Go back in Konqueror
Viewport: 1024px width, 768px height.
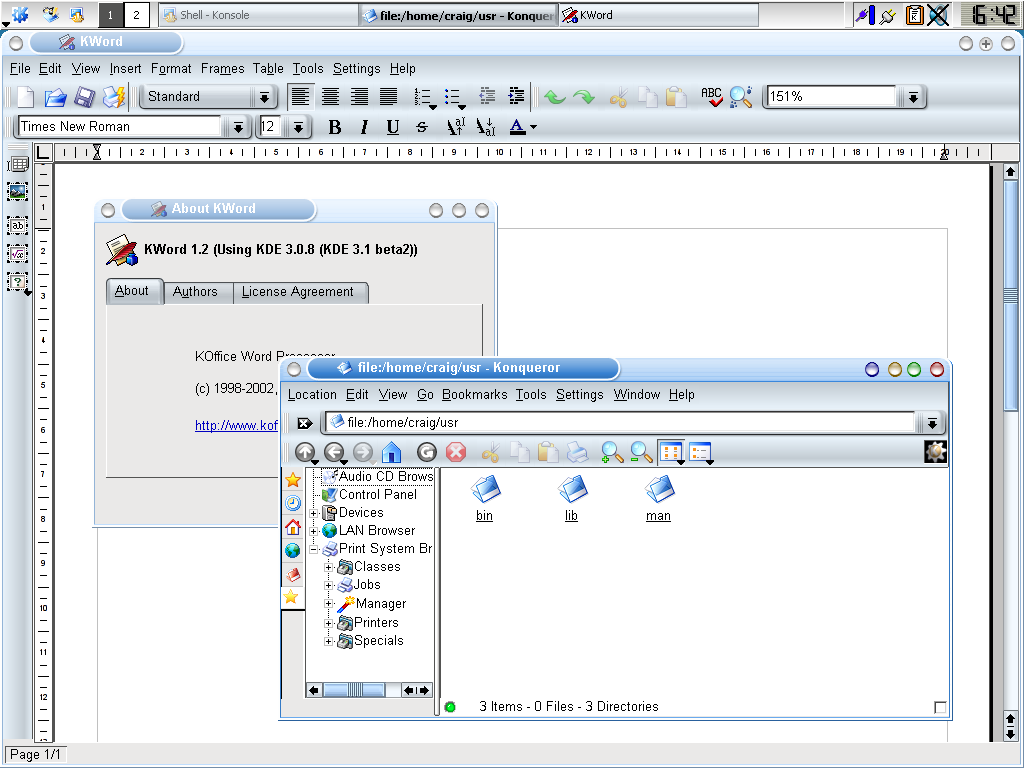pyautogui.click(x=334, y=452)
